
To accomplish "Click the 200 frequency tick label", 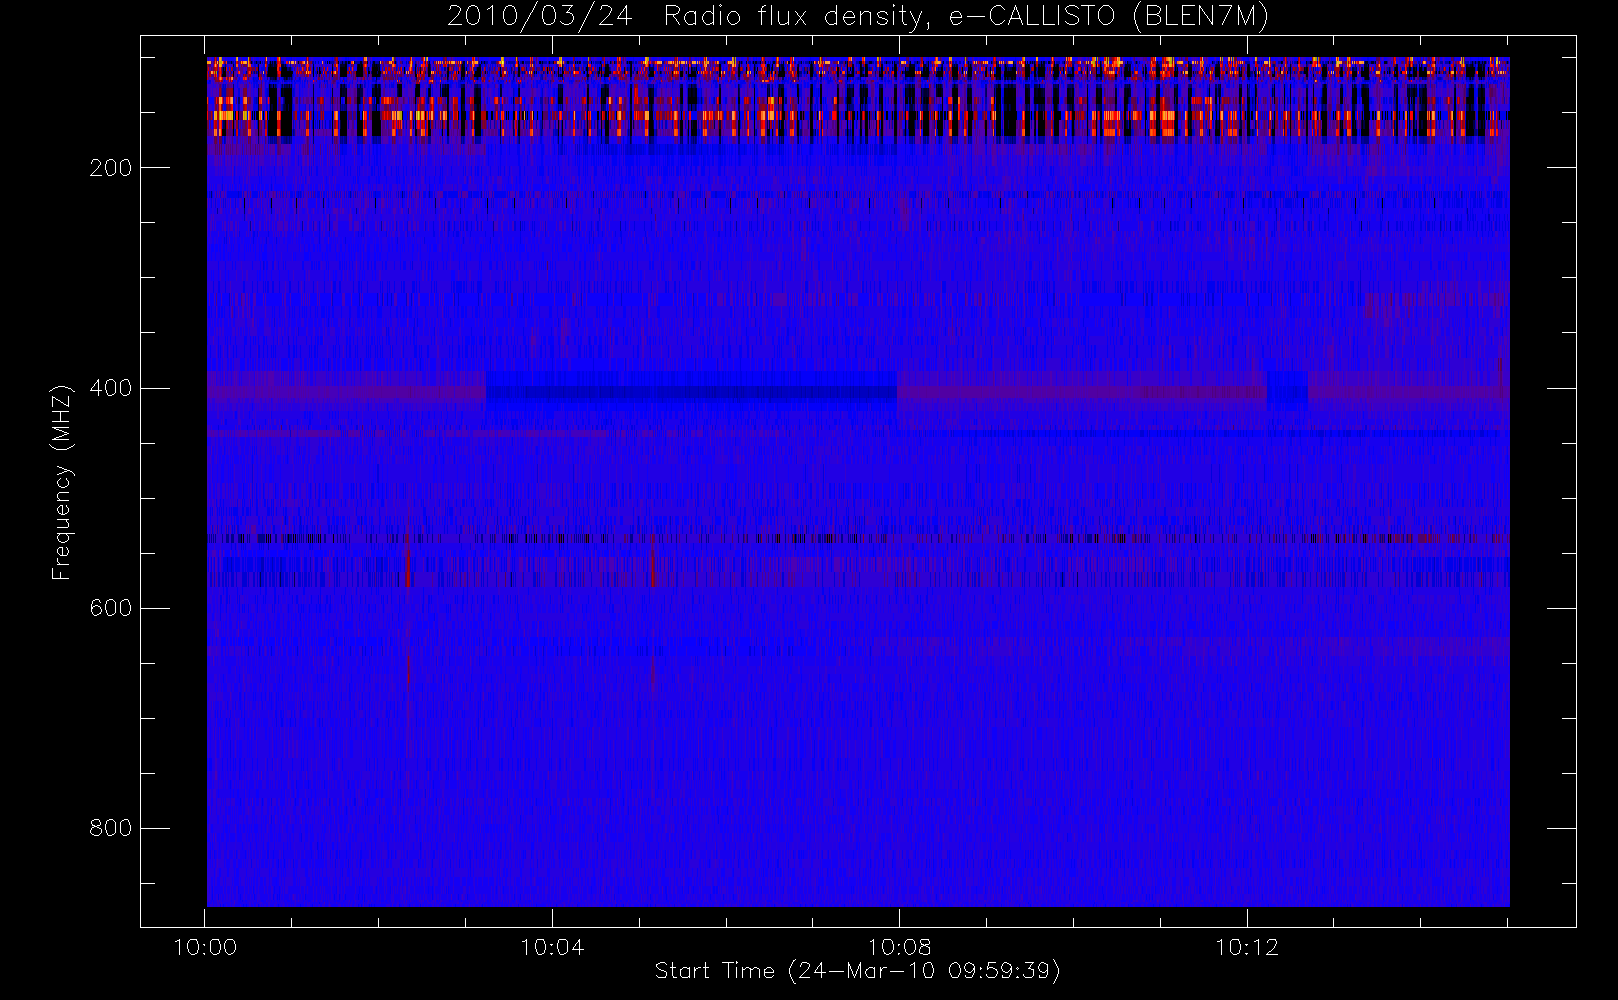I will coord(111,168).
